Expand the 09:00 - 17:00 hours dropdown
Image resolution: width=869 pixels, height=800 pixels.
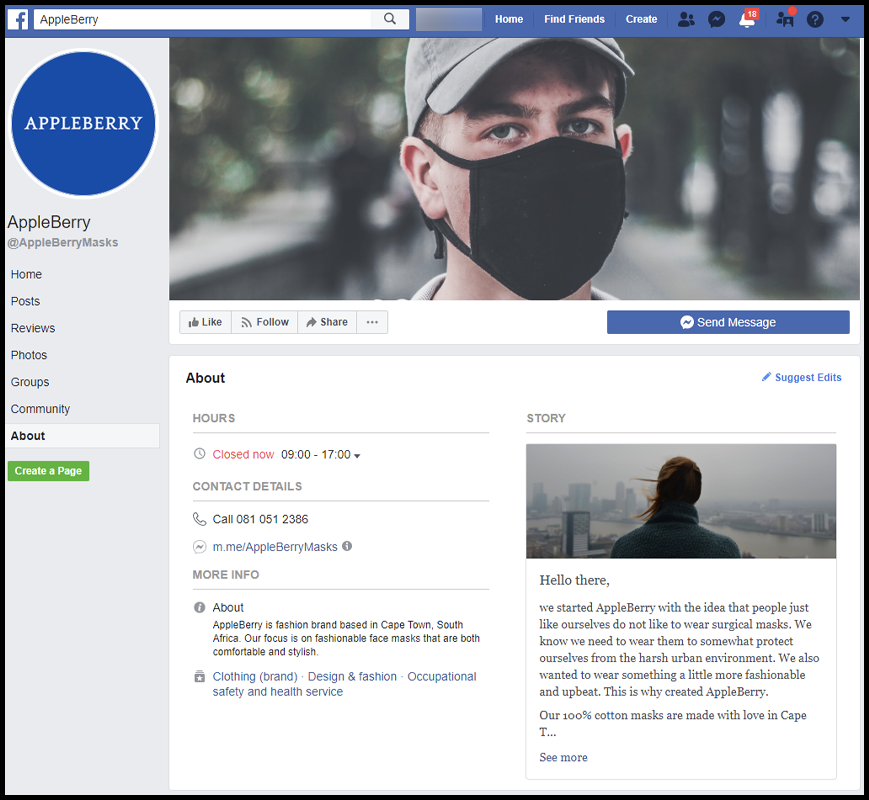click(x=320, y=455)
